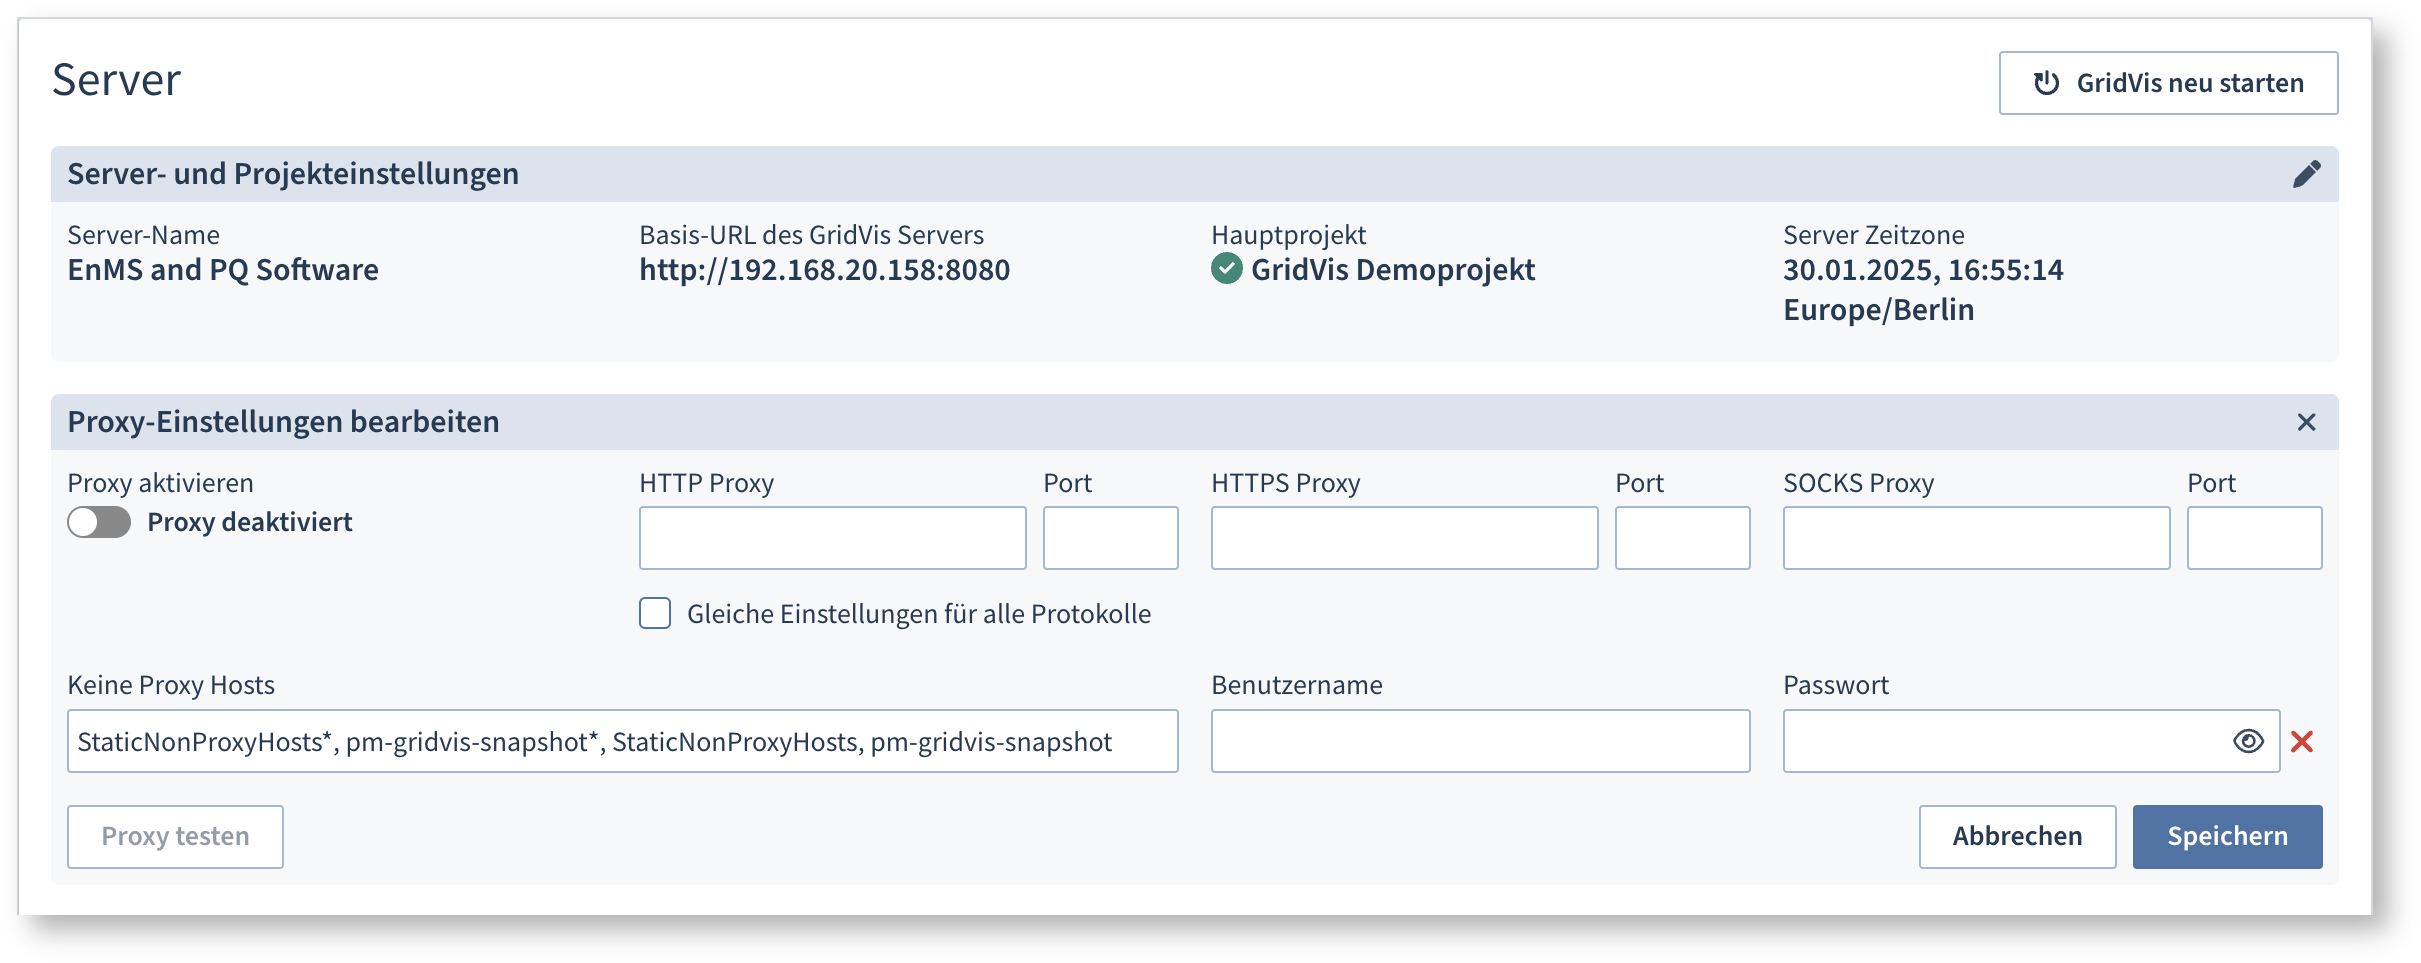2421x963 pixels.
Task: Enable the proxy toggle switch
Action: (x=99, y=522)
